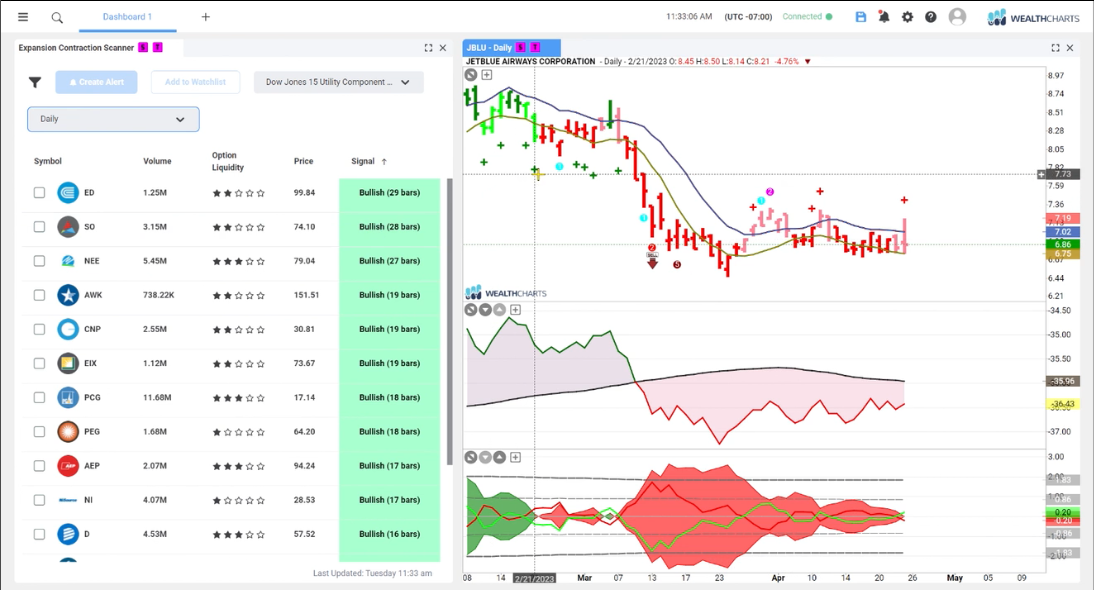Viewport: 1094px width, 590px height.
Task: Switch to the Dashboard 1 tab
Action: tap(127, 17)
